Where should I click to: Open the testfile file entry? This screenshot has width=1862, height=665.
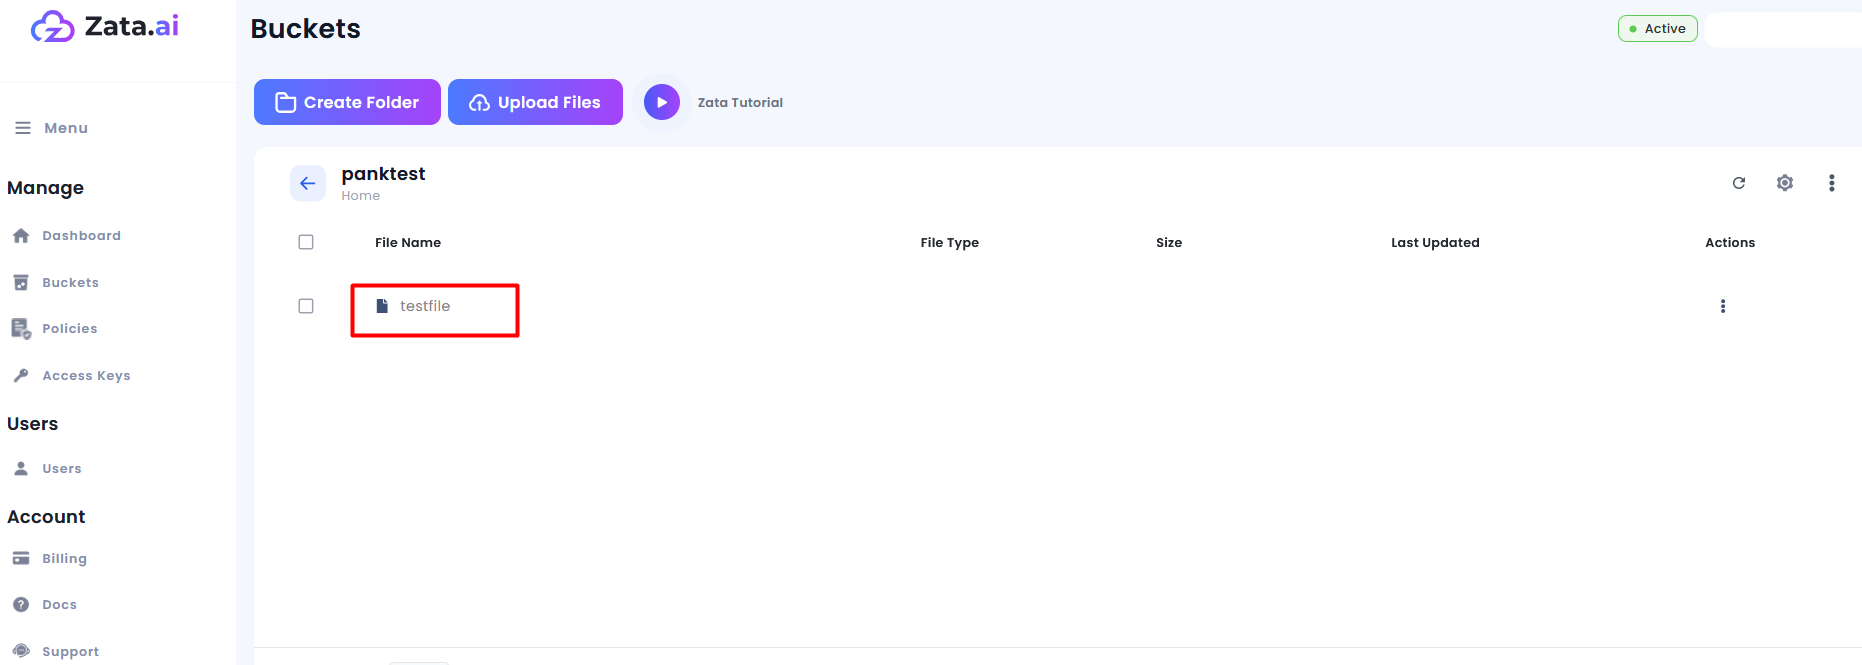point(425,306)
